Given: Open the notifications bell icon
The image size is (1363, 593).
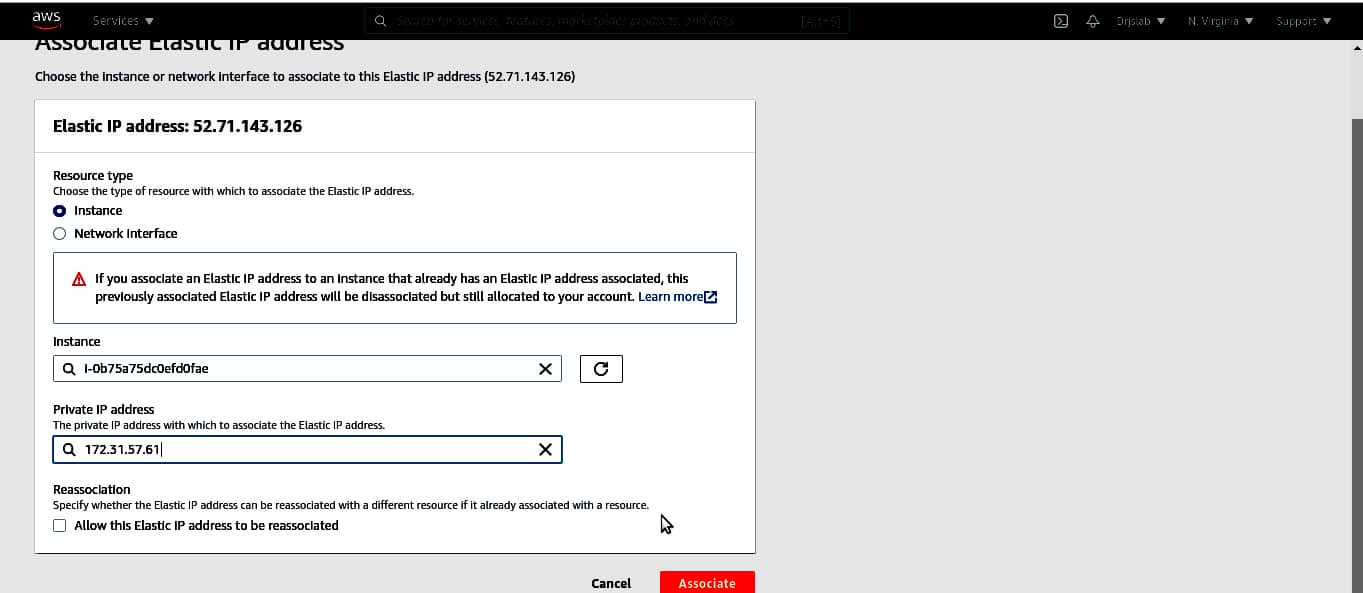Looking at the screenshot, I should [x=1092, y=21].
